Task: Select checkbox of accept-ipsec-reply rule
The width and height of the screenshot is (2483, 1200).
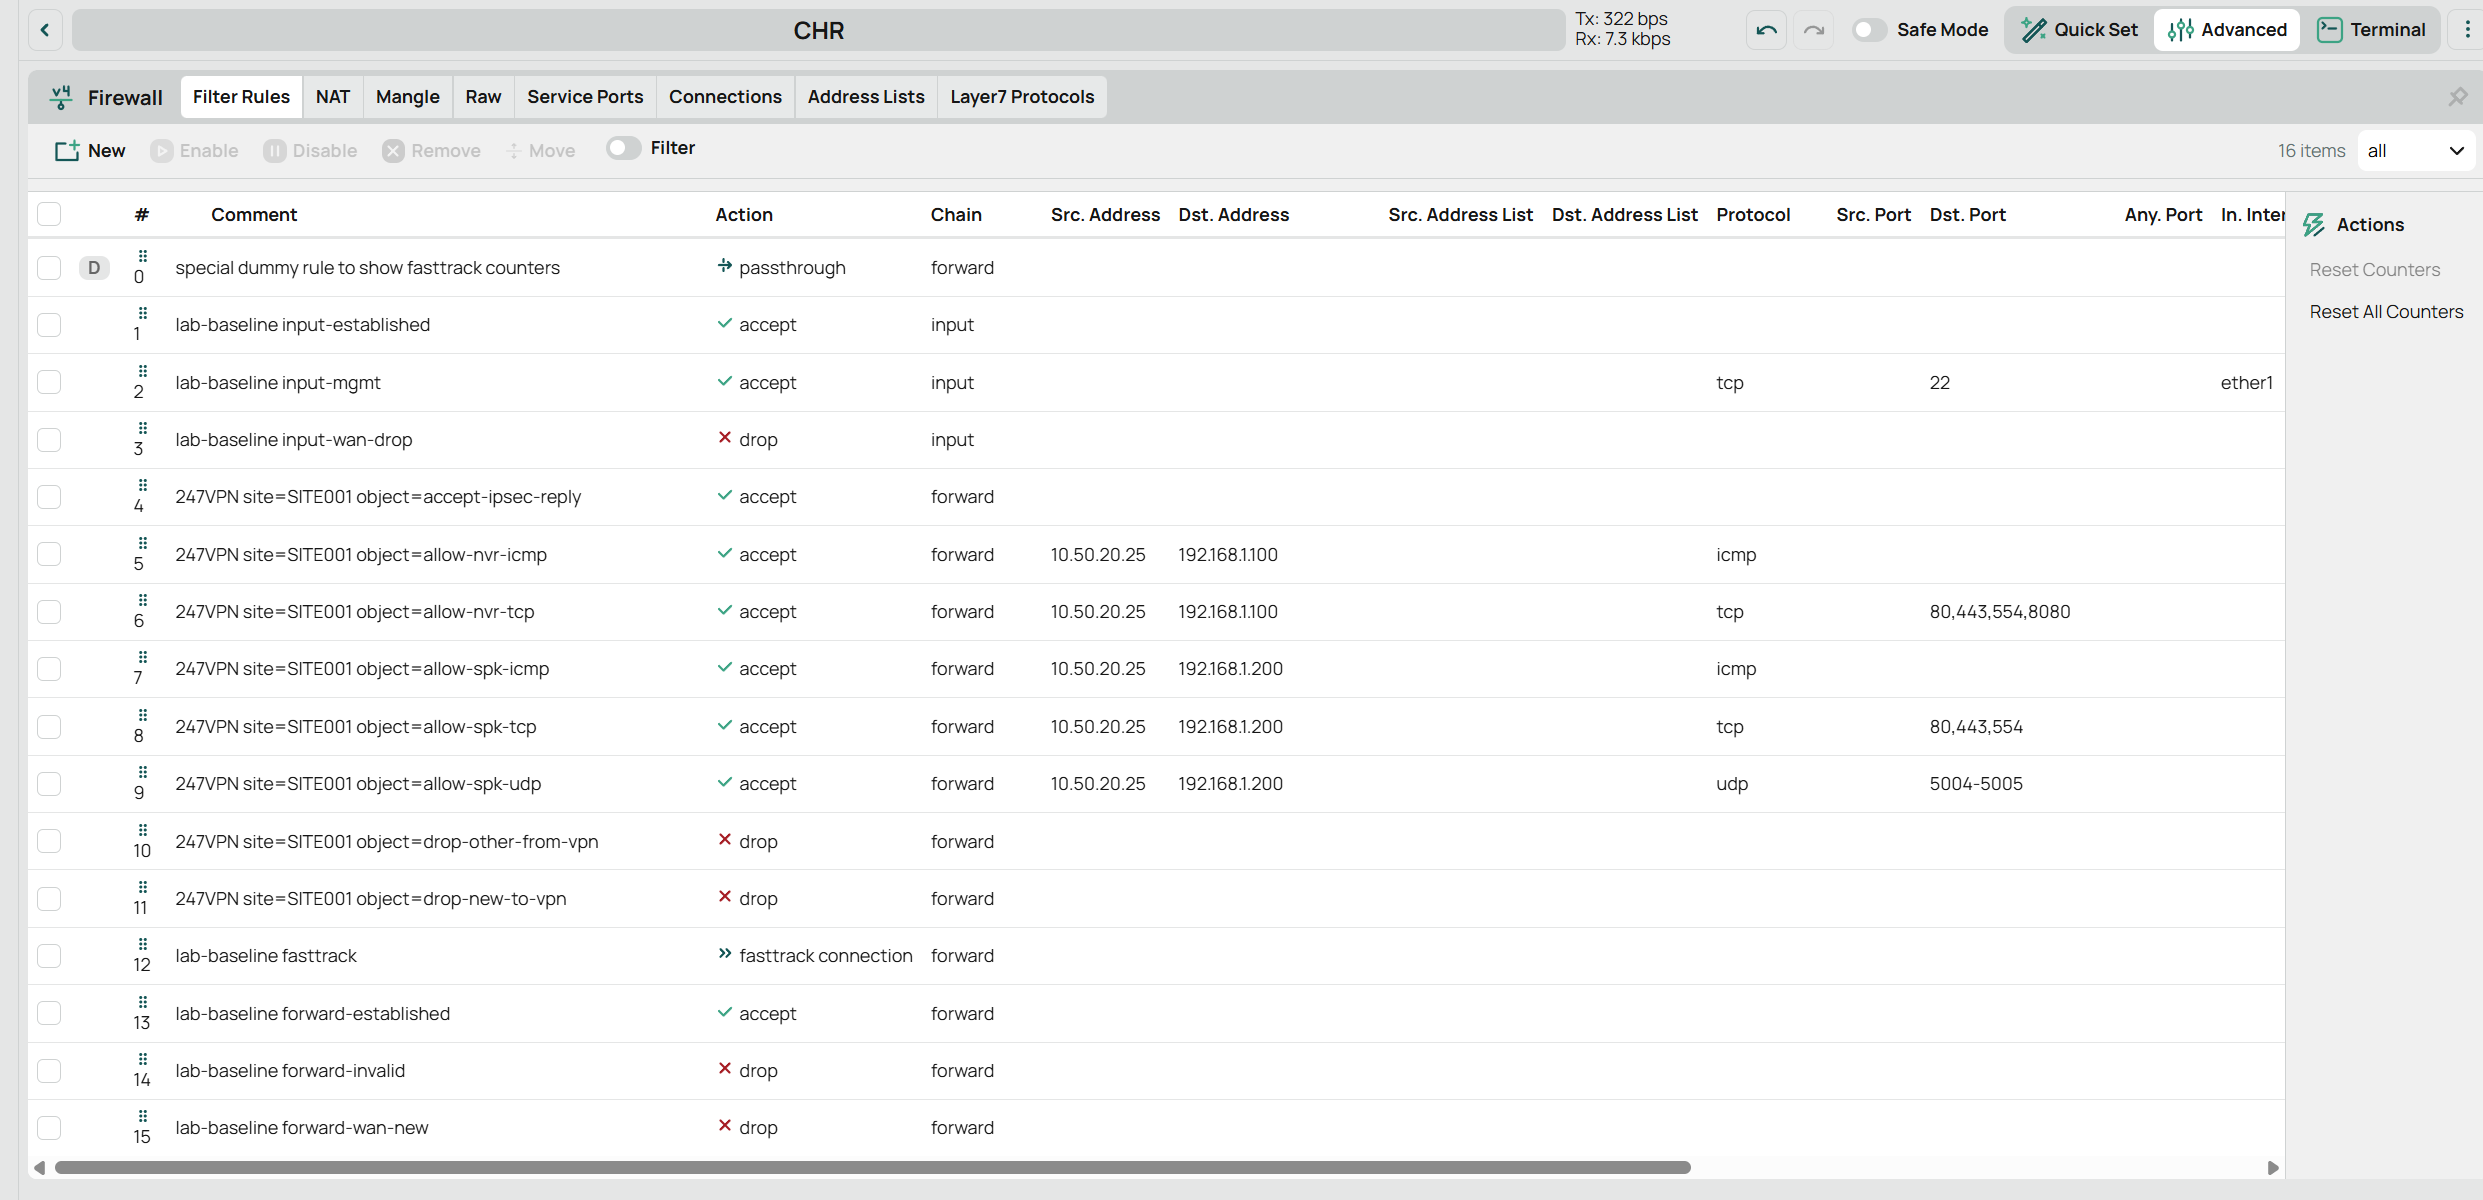Action: [x=49, y=497]
